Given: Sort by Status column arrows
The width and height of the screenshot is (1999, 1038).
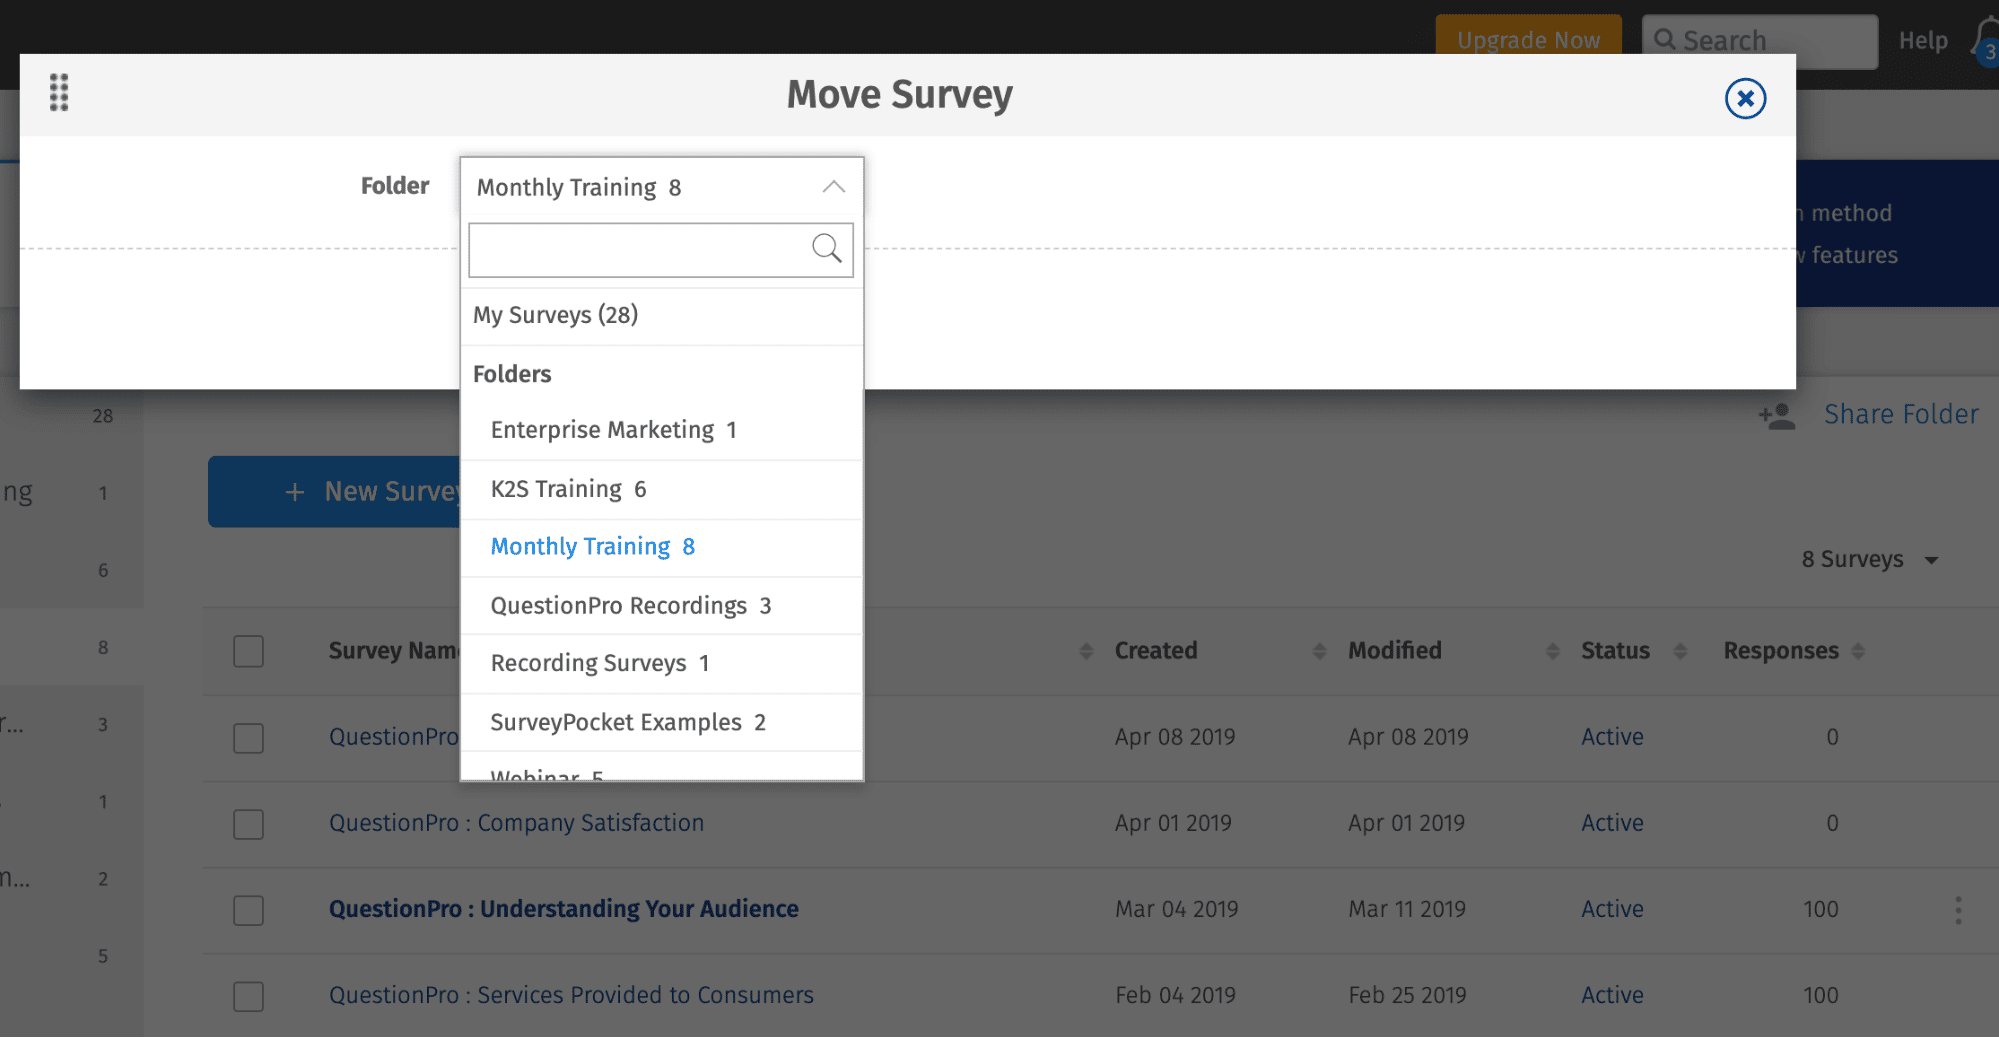Looking at the screenshot, I should [x=1680, y=652].
